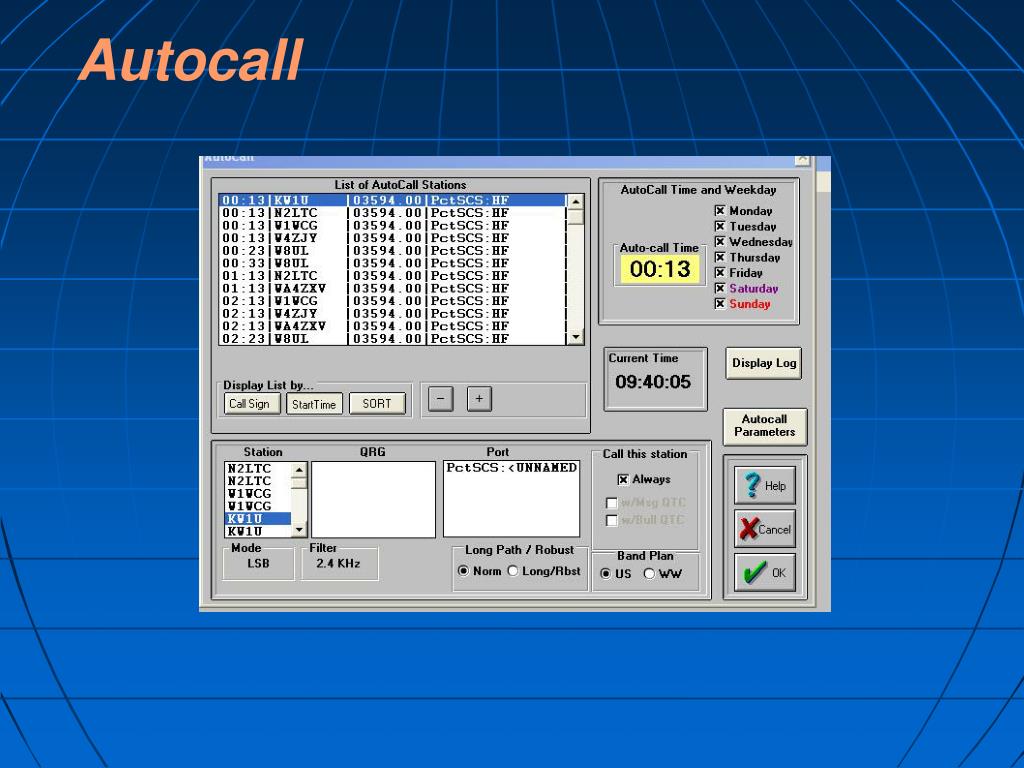Open the Display Log window
The image size is (1024, 768).
764,363
